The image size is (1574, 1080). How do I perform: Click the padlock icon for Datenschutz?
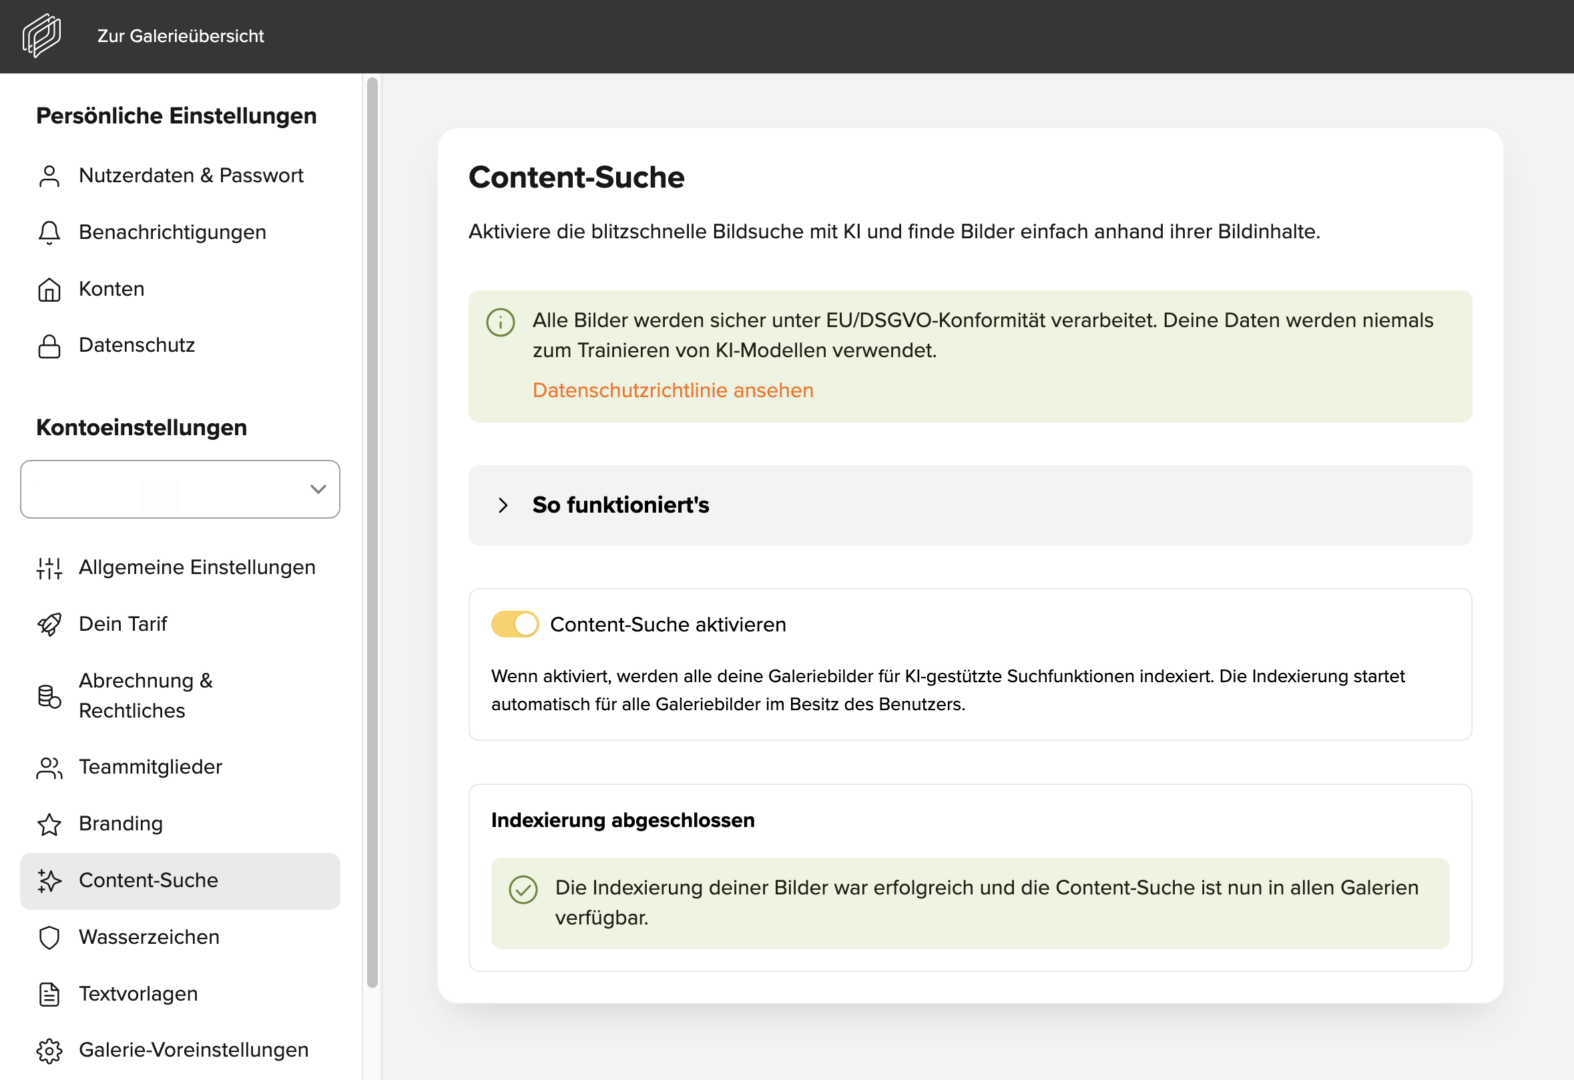(x=49, y=346)
